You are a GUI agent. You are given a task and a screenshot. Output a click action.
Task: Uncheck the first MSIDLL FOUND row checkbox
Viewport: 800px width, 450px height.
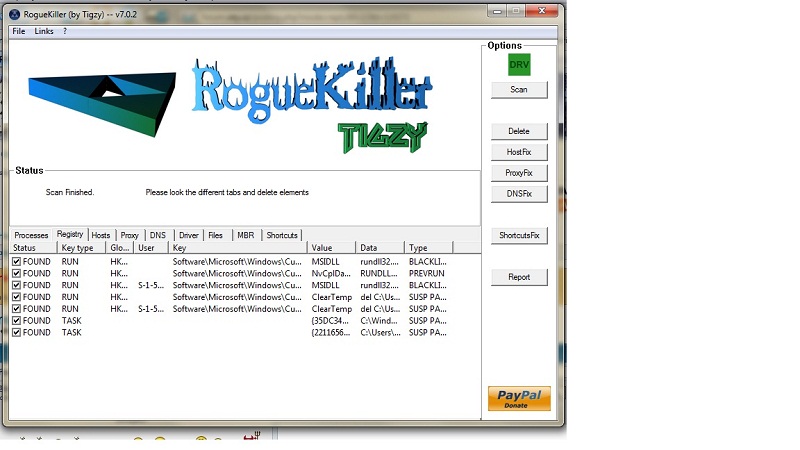(x=16, y=261)
